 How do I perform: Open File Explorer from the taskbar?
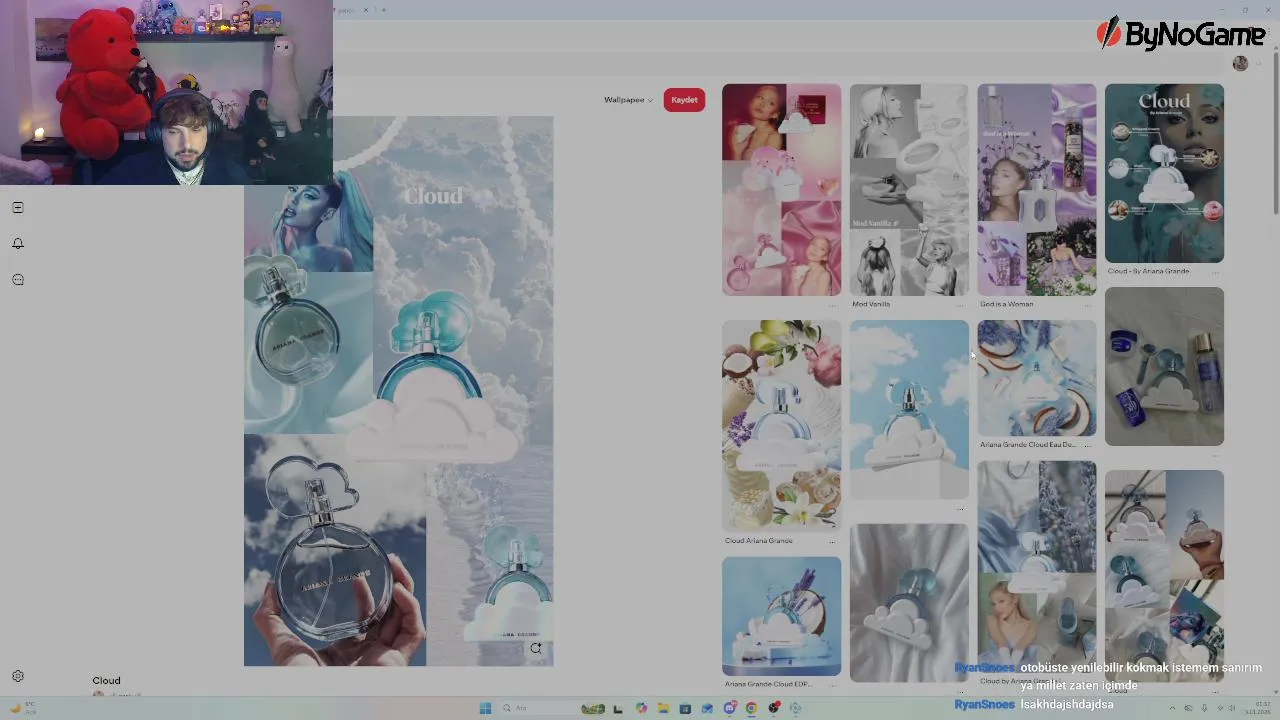point(663,708)
